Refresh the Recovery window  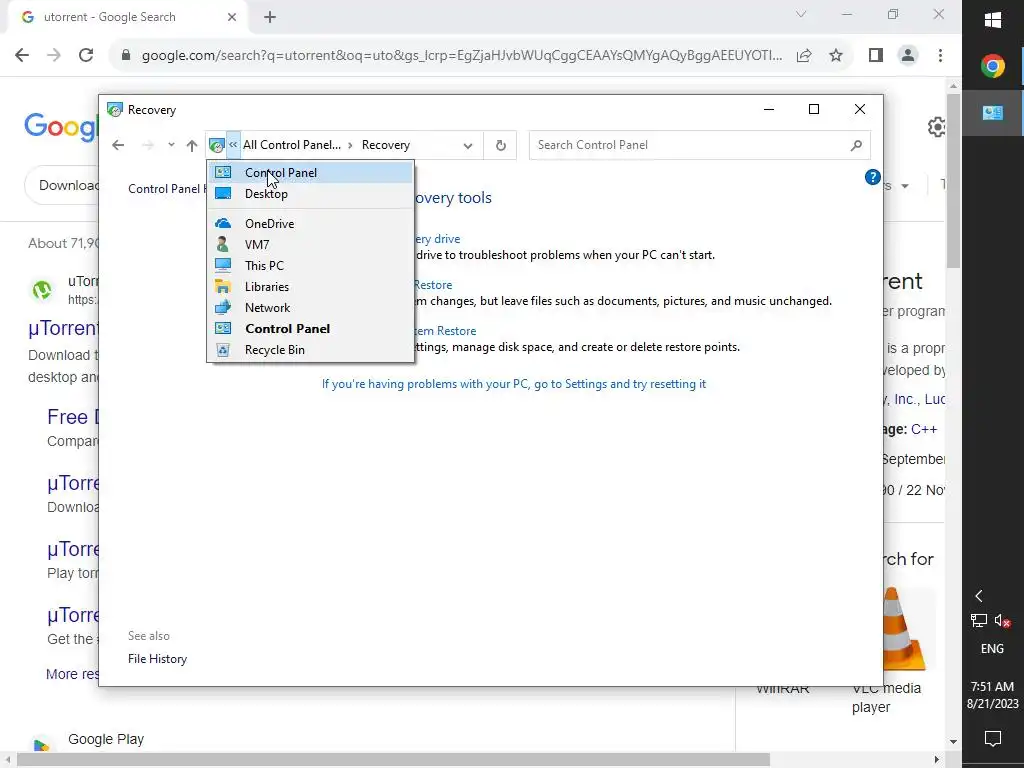500,146
